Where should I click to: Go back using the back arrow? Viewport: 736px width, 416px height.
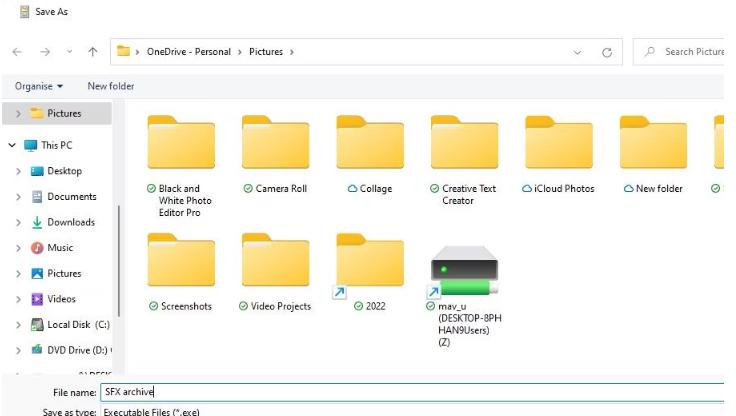tap(17, 52)
